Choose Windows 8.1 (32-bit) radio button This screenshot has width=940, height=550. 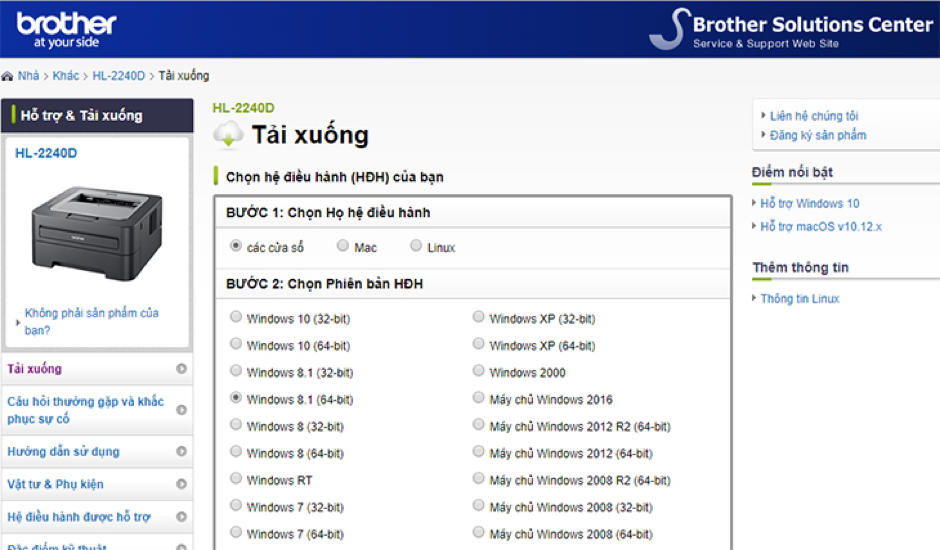tap(236, 371)
